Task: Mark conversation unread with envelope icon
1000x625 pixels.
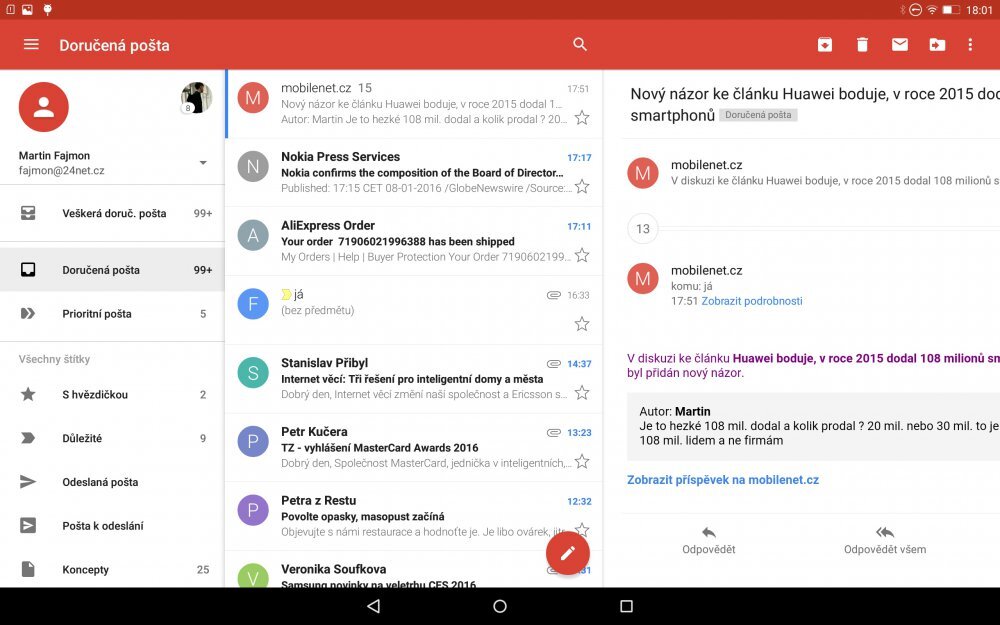Action: click(x=900, y=44)
